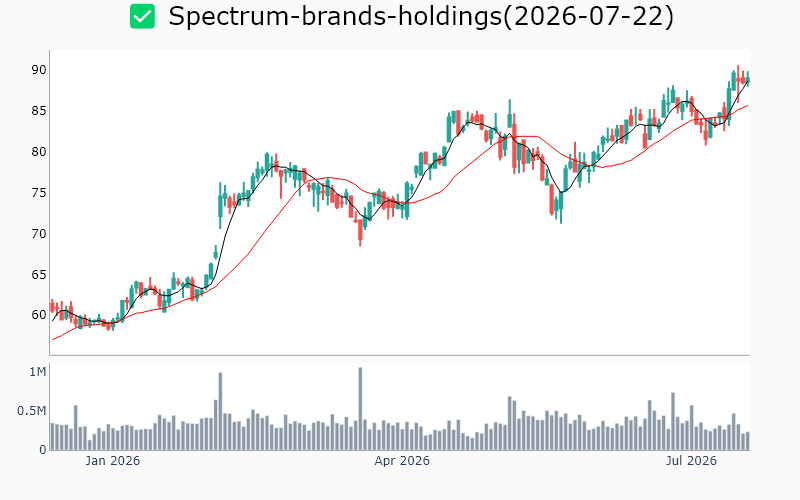Click the last volume bar on the right
800x500 pixels.
(x=748, y=441)
